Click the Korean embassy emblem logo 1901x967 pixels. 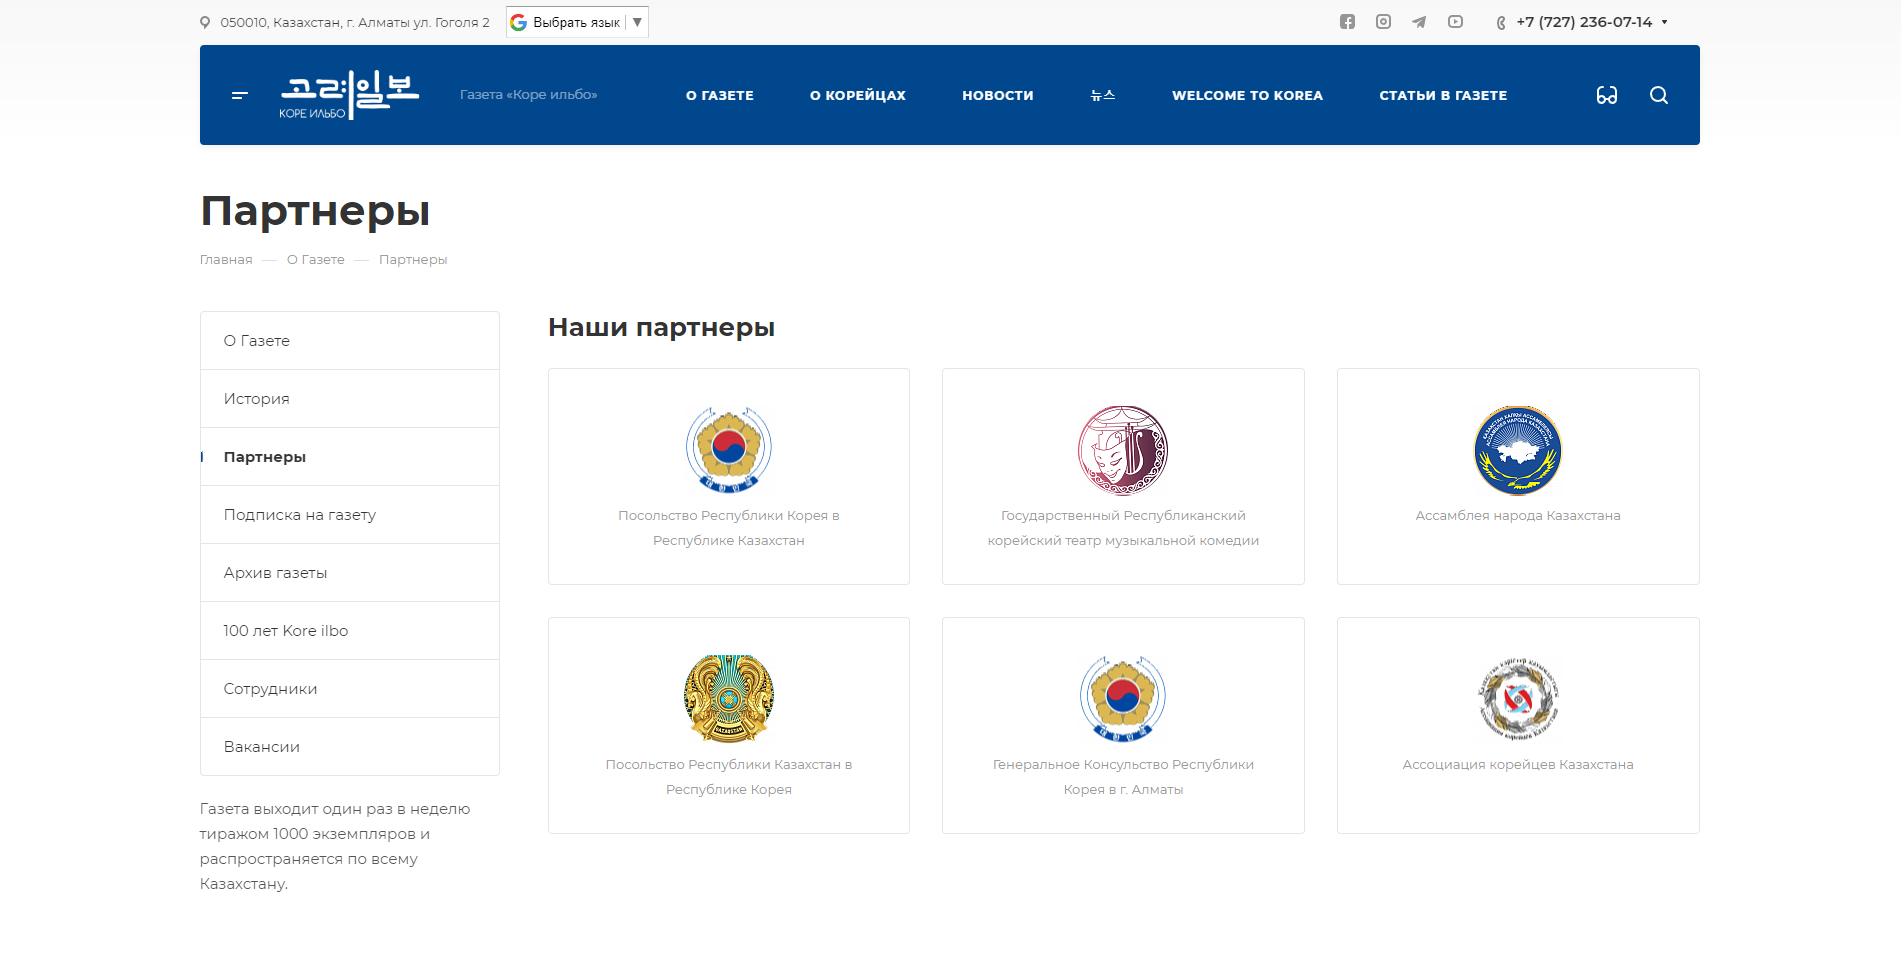pyautogui.click(x=729, y=450)
